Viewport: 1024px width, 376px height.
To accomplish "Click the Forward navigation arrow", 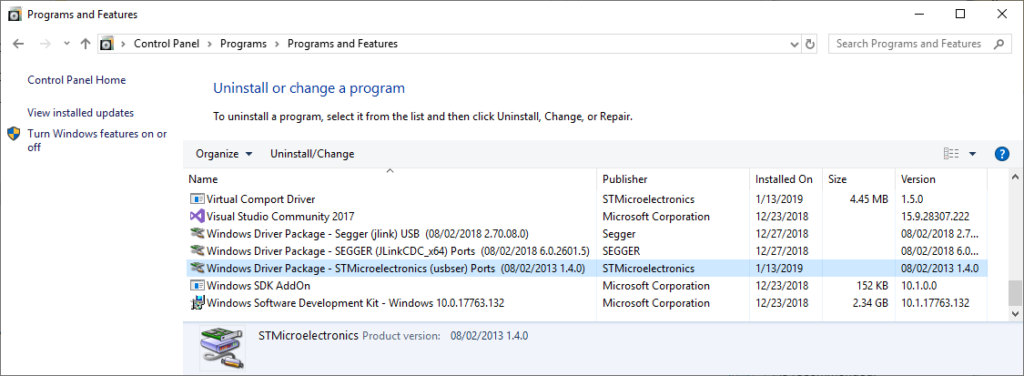I will pos(45,44).
